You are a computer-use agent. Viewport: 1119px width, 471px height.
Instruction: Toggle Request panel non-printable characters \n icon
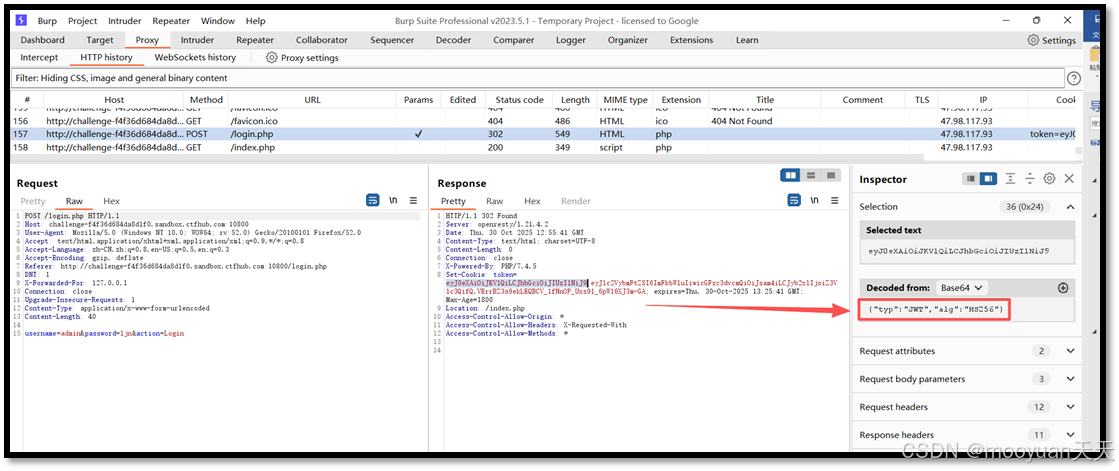point(393,201)
